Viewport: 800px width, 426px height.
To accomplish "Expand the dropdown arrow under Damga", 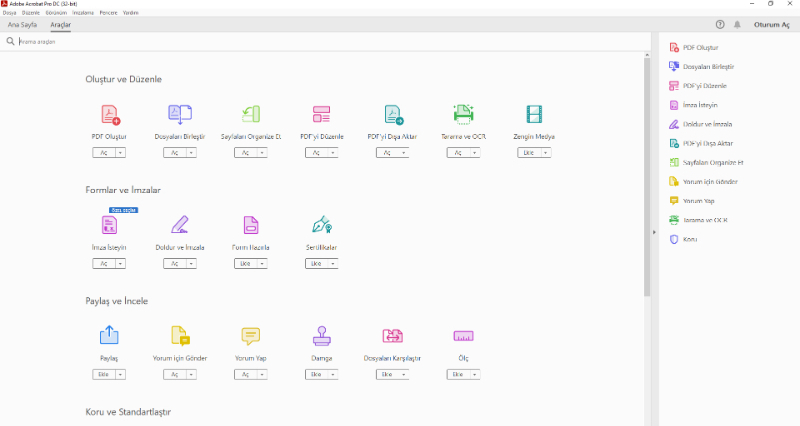I will (333, 374).
